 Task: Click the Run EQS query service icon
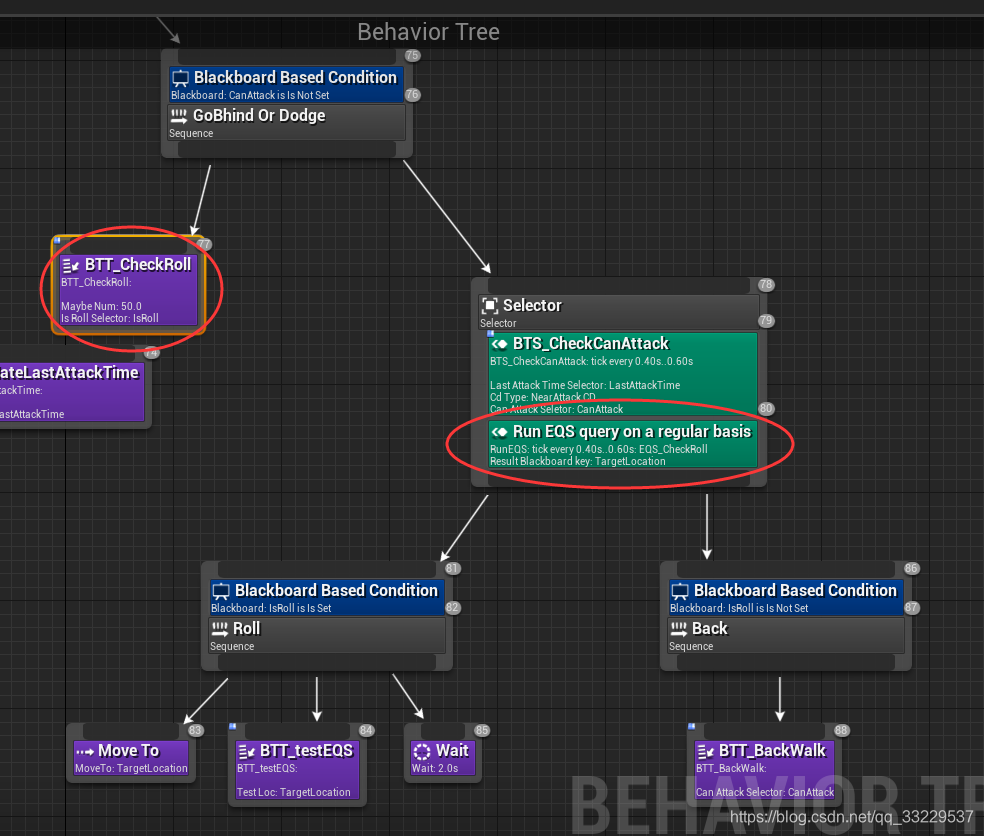(500, 432)
